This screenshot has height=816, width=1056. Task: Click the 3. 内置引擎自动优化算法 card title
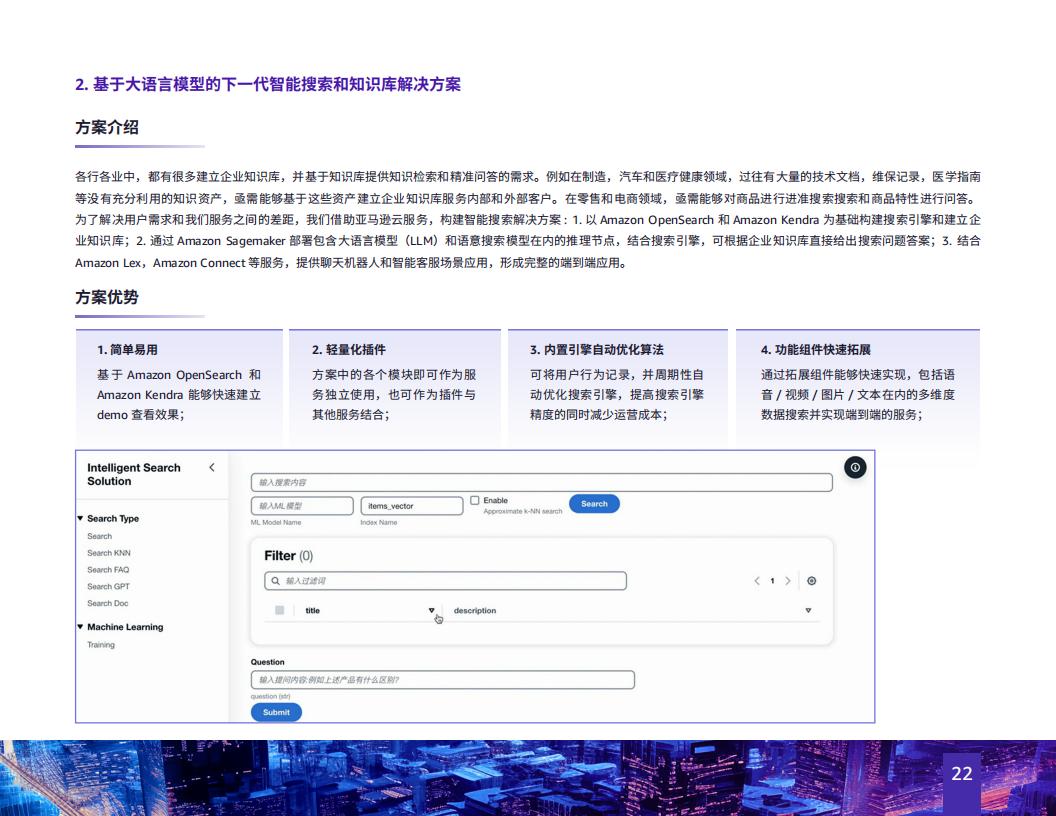tap(597, 349)
